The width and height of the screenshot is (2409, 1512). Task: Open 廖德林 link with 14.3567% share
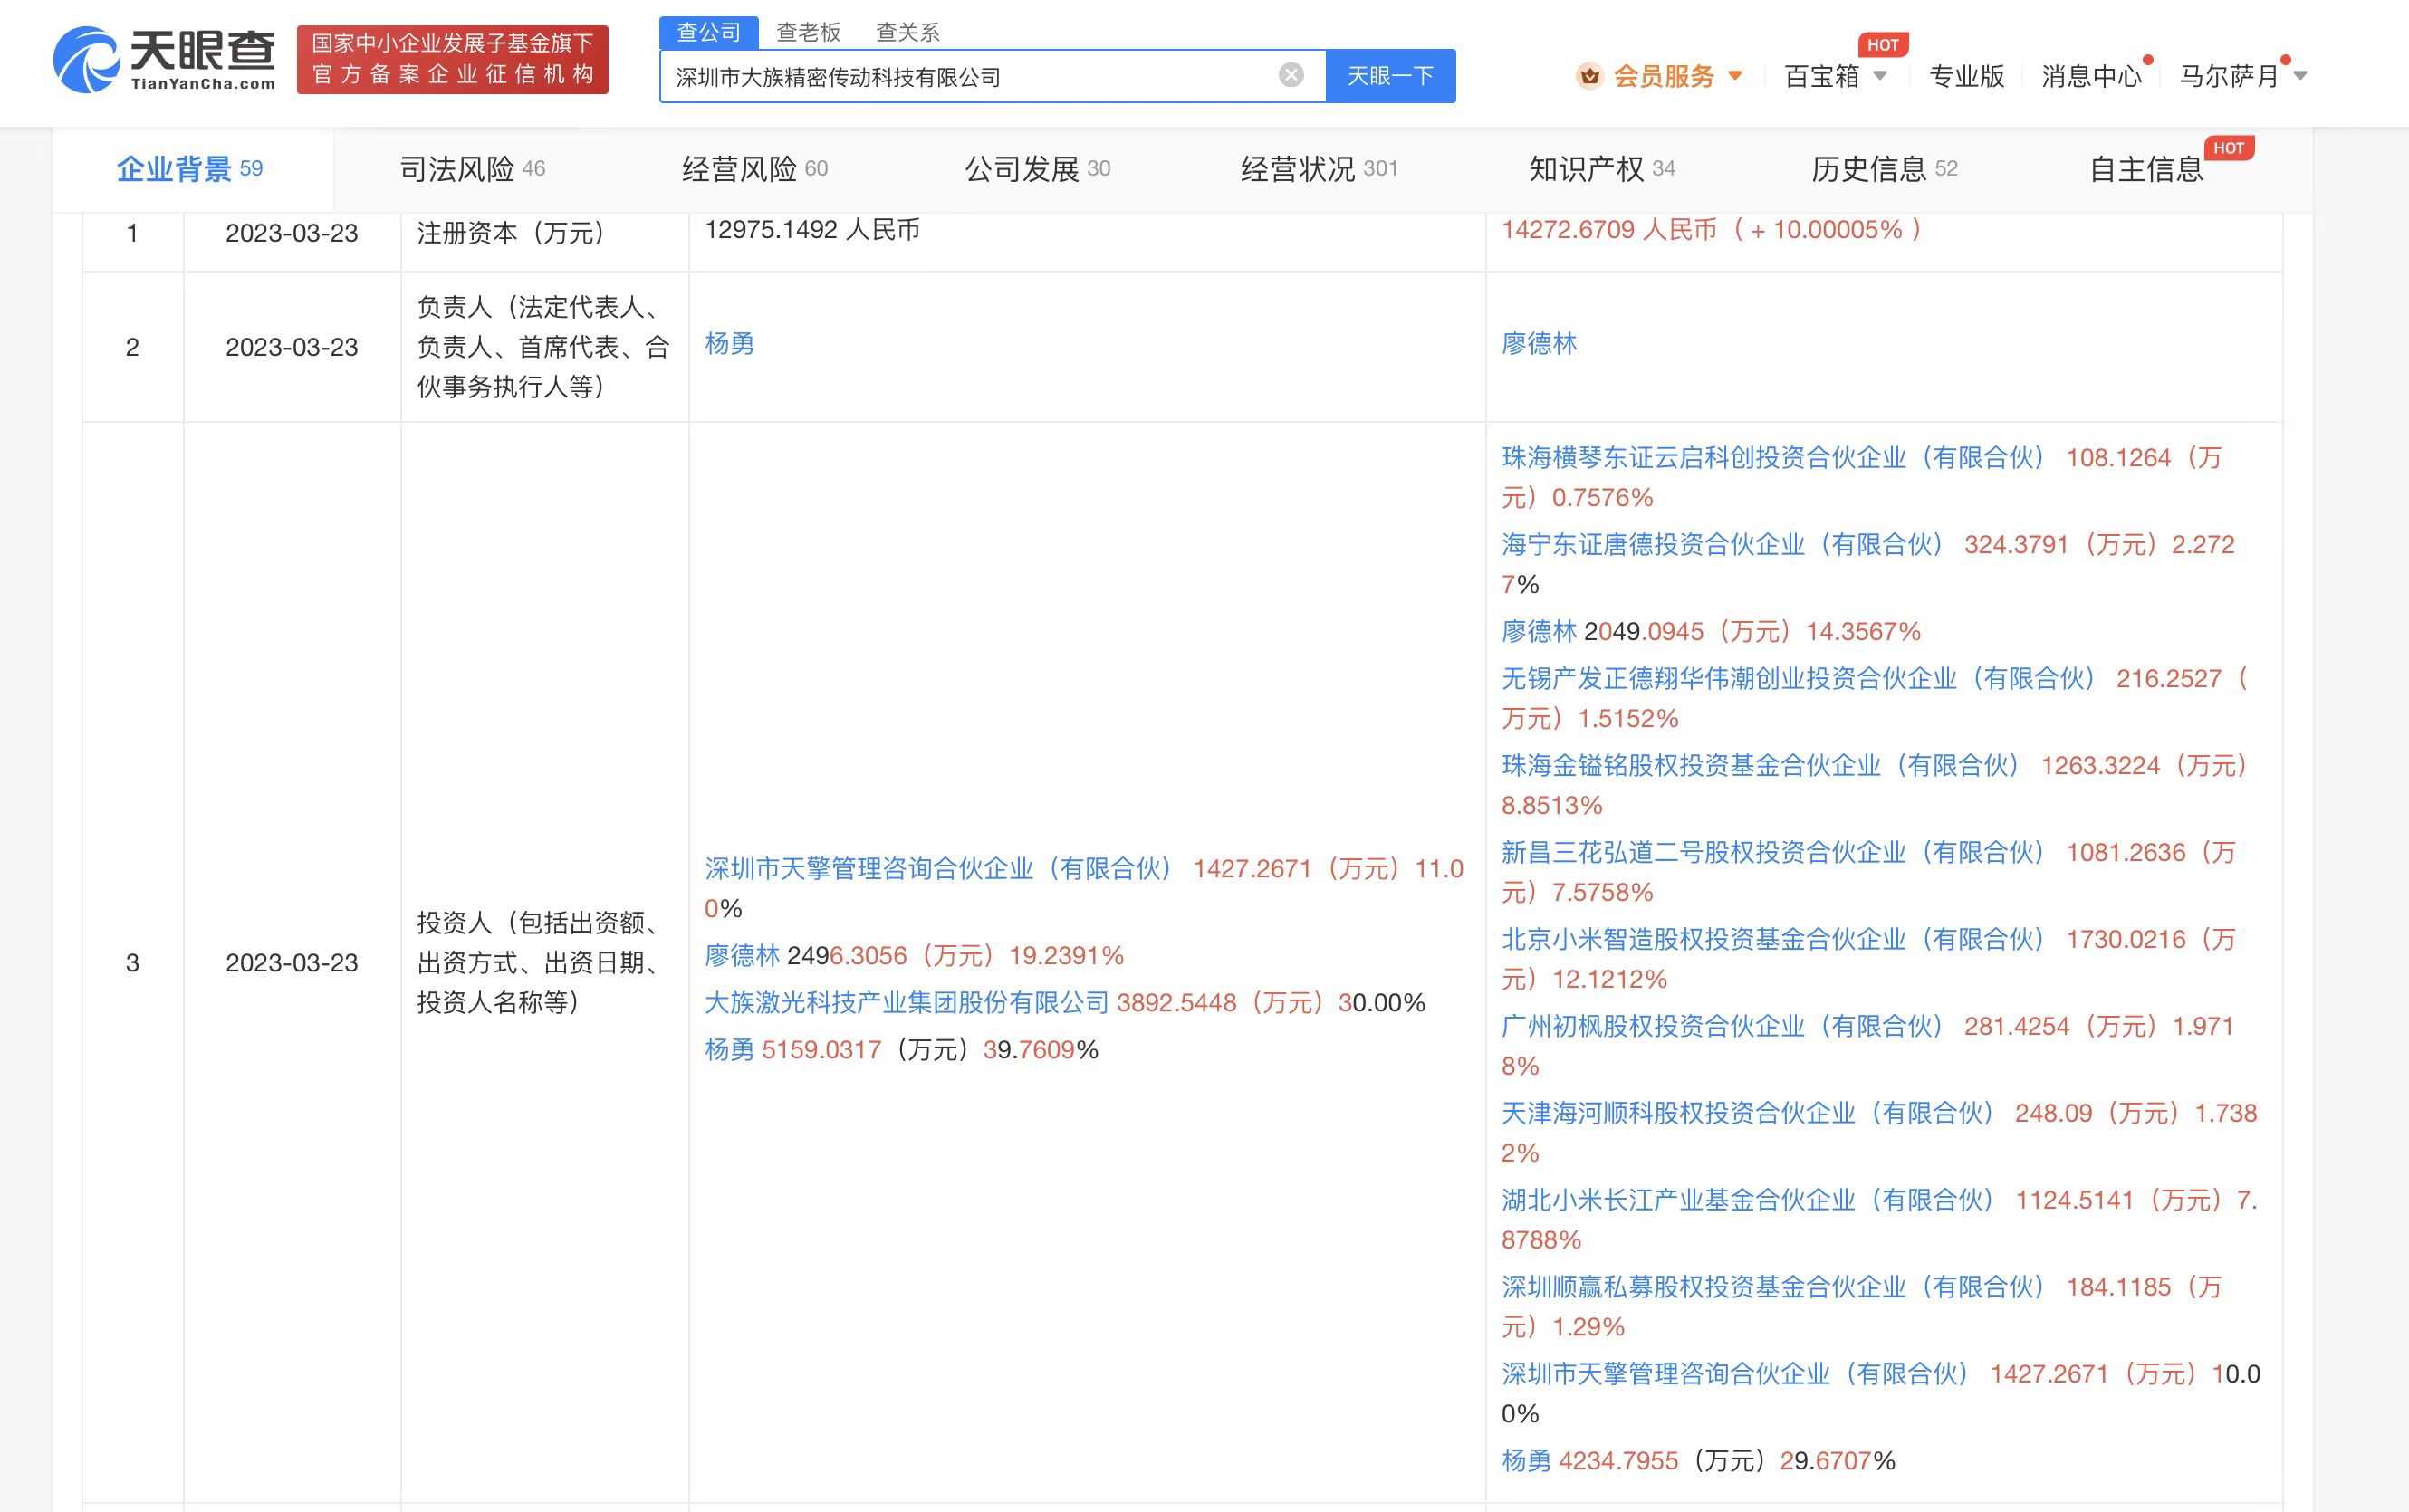pyautogui.click(x=1539, y=632)
